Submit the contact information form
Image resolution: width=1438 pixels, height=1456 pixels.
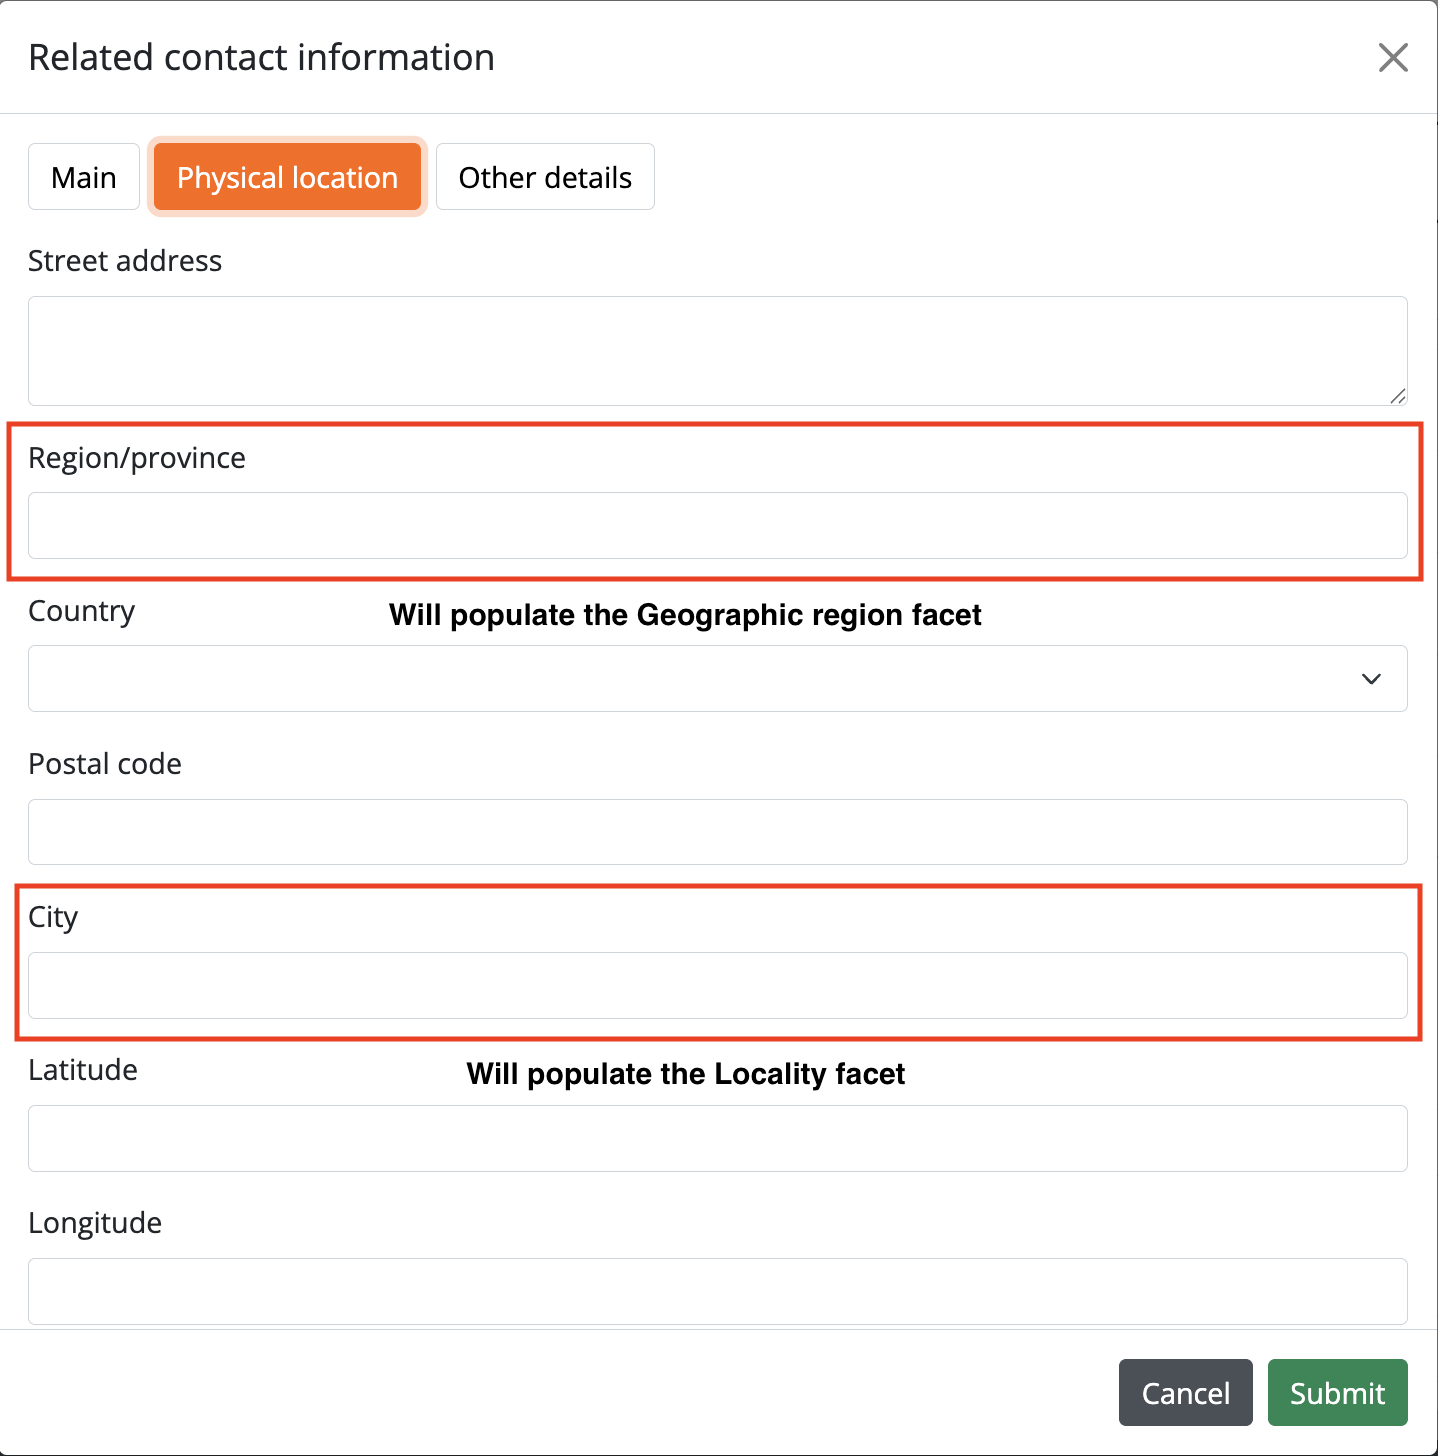tap(1337, 1392)
